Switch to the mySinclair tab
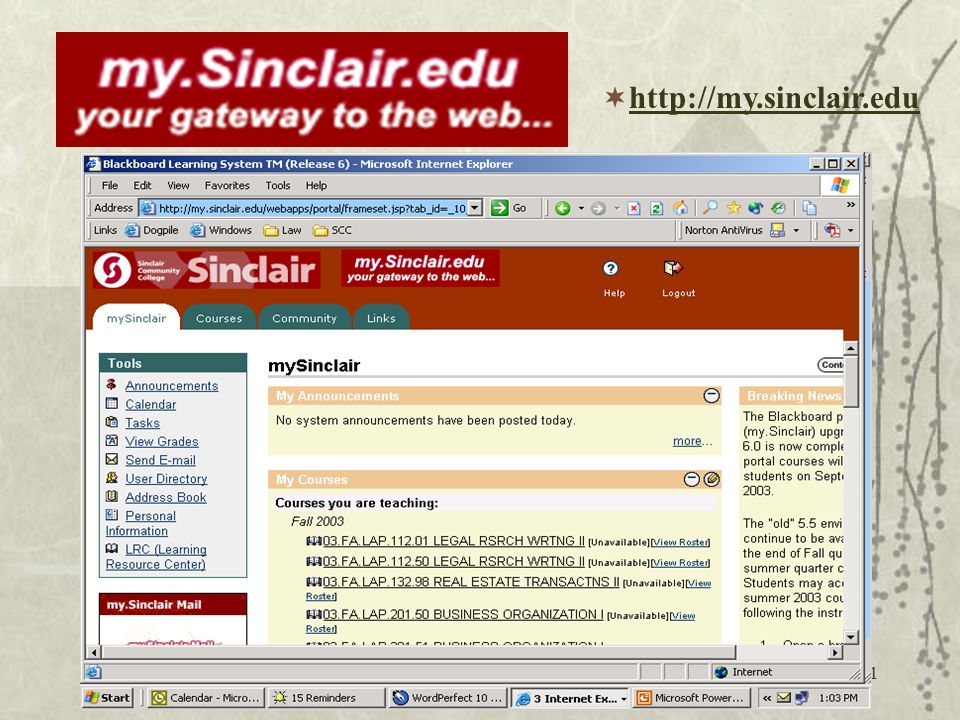Screen dimensions: 960x720 click(x=136, y=318)
